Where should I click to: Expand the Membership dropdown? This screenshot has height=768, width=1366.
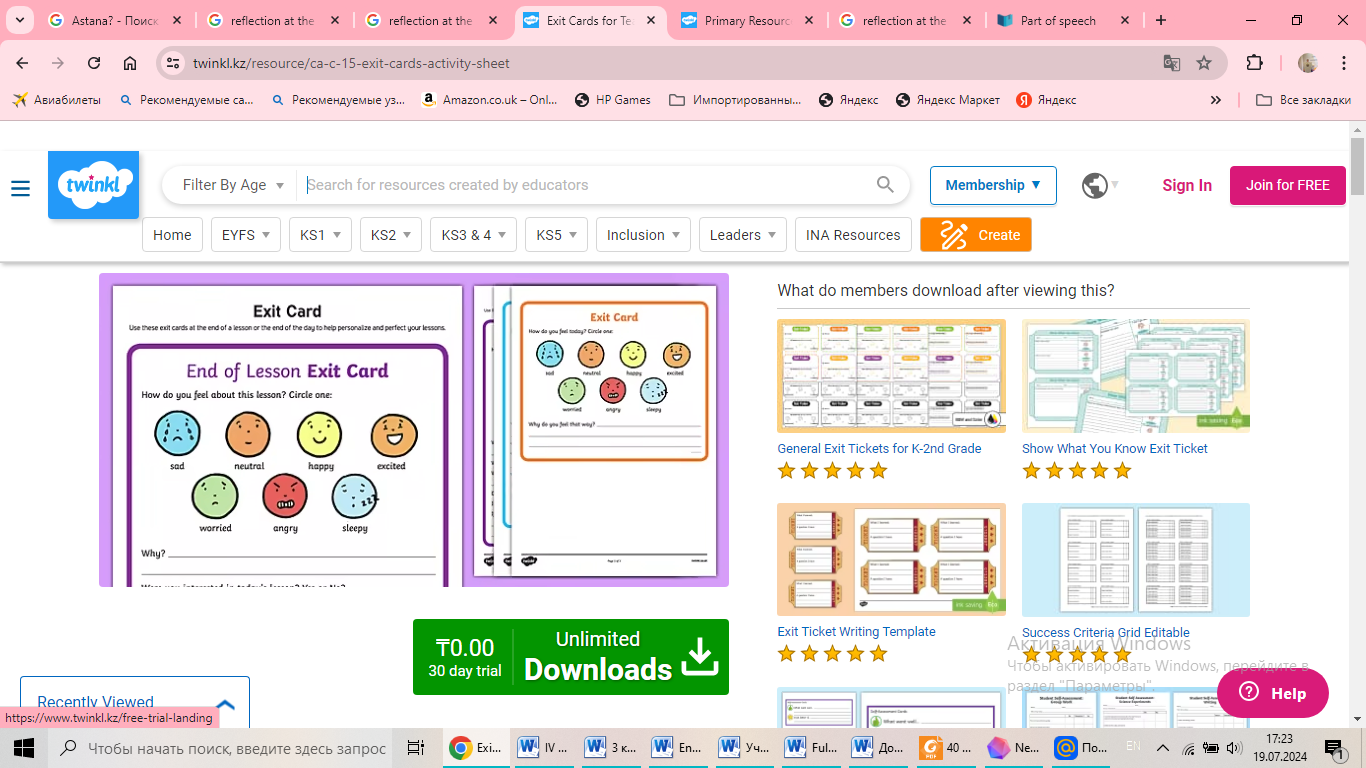coord(993,185)
